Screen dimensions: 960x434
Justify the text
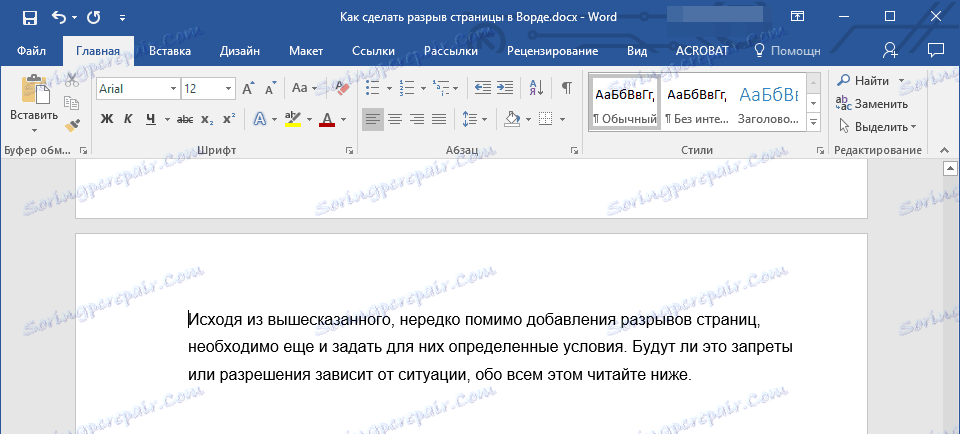click(439, 119)
